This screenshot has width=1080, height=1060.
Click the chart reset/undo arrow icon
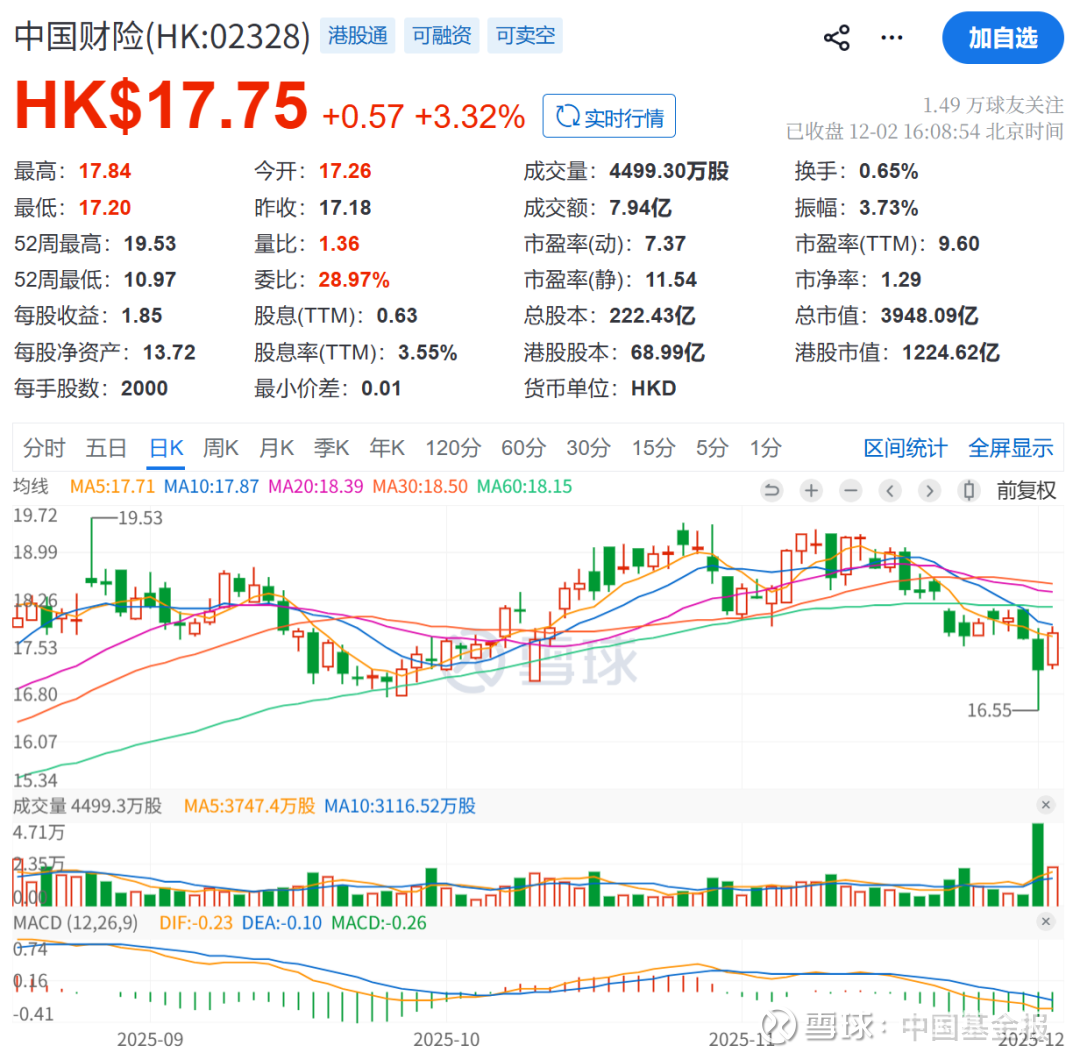pos(772,490)
